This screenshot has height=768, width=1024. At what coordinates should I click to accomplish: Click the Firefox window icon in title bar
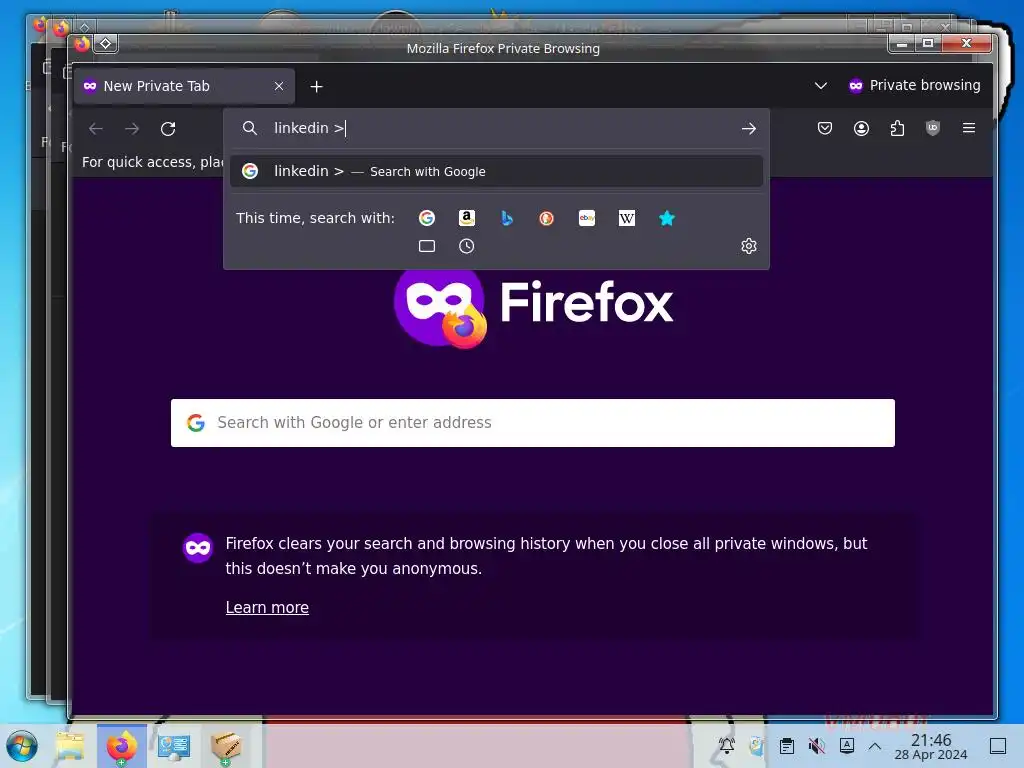coord(82,44)
